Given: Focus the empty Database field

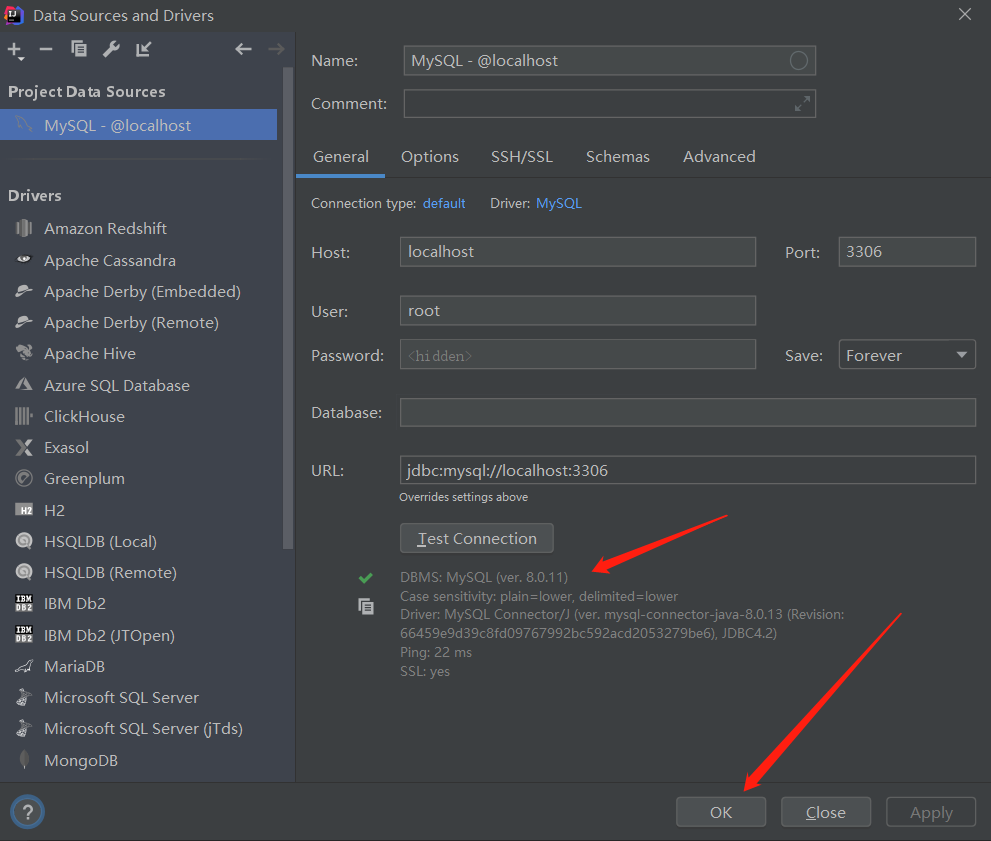Looking at the screenshot, I should [688, 413].
